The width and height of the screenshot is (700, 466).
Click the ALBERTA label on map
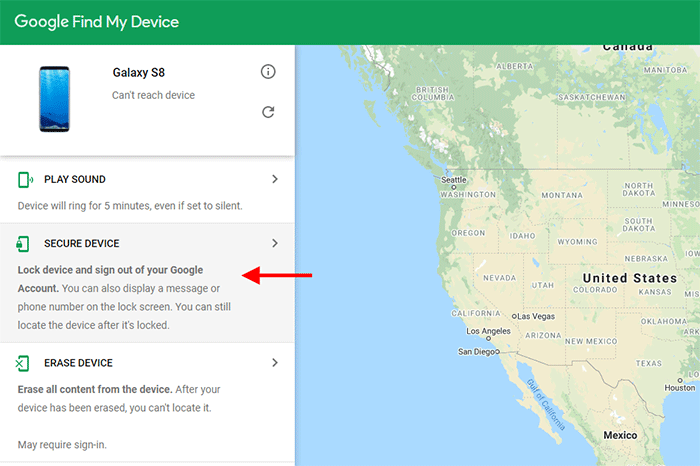[515, 66]
